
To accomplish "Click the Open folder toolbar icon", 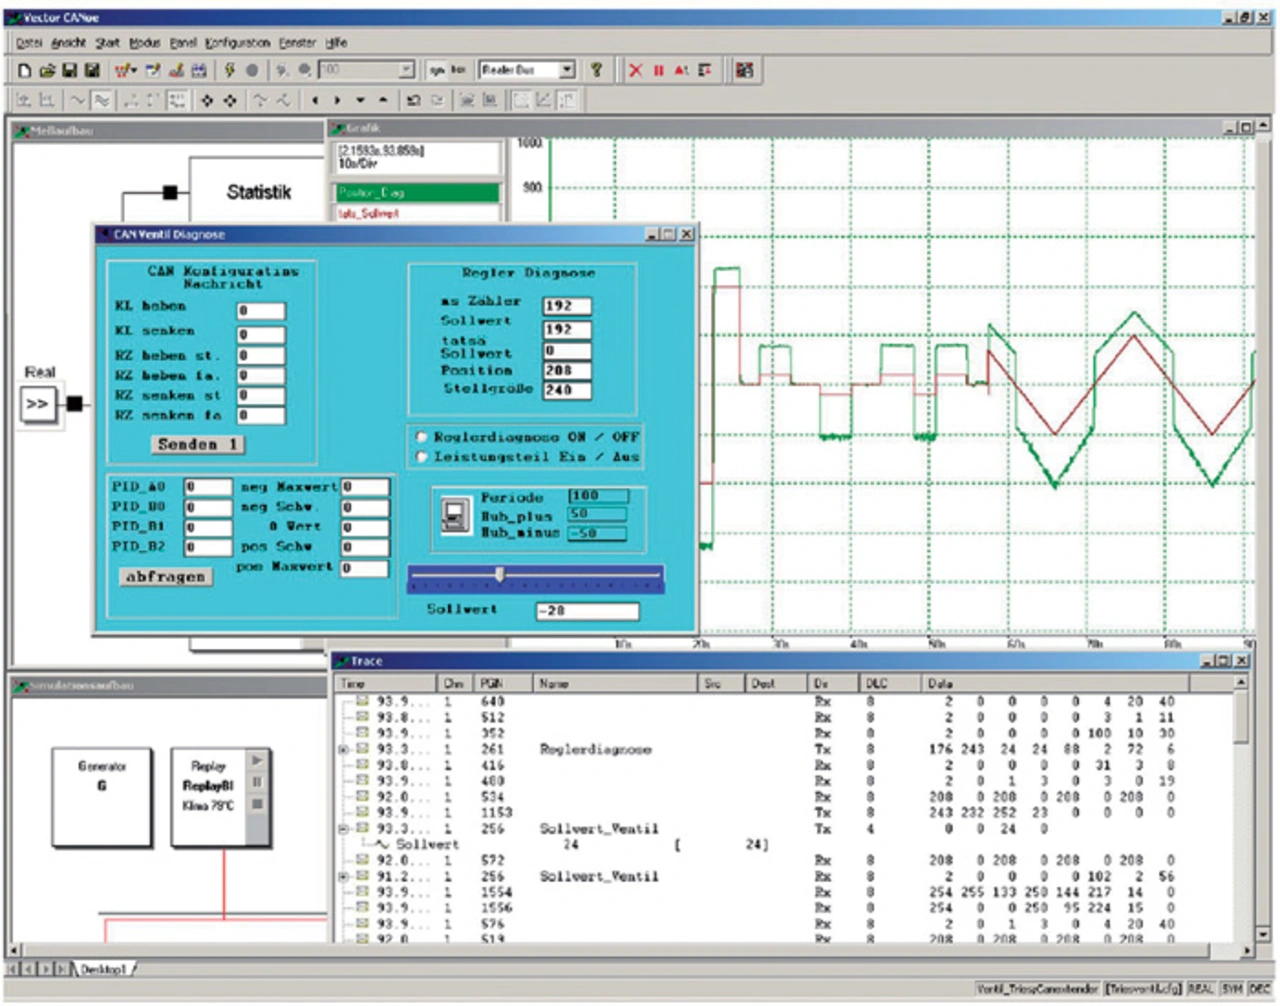I will pyautogui.click(x=47, y=70).
